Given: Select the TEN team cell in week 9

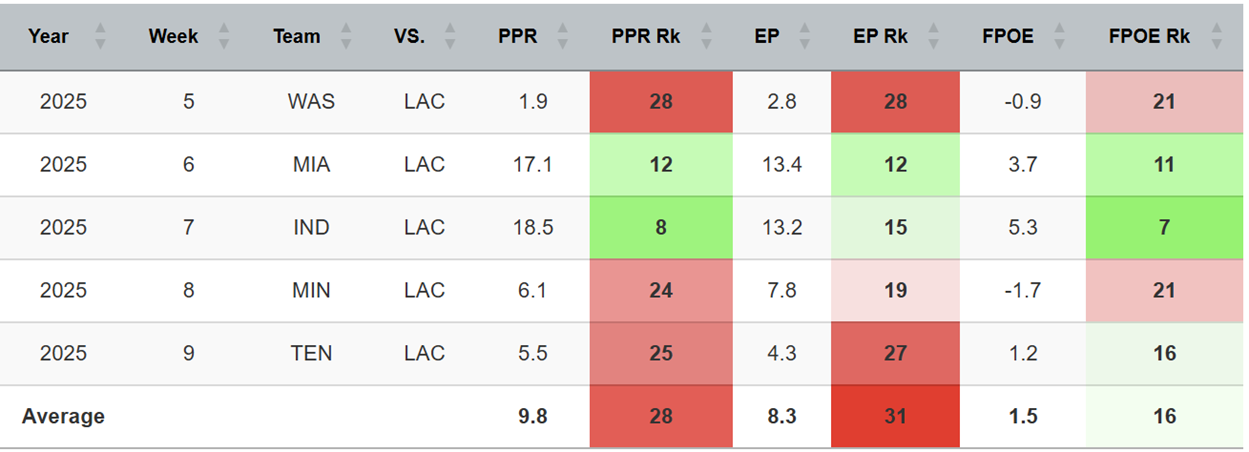Looking at the screenshot, I should (311, 354).
